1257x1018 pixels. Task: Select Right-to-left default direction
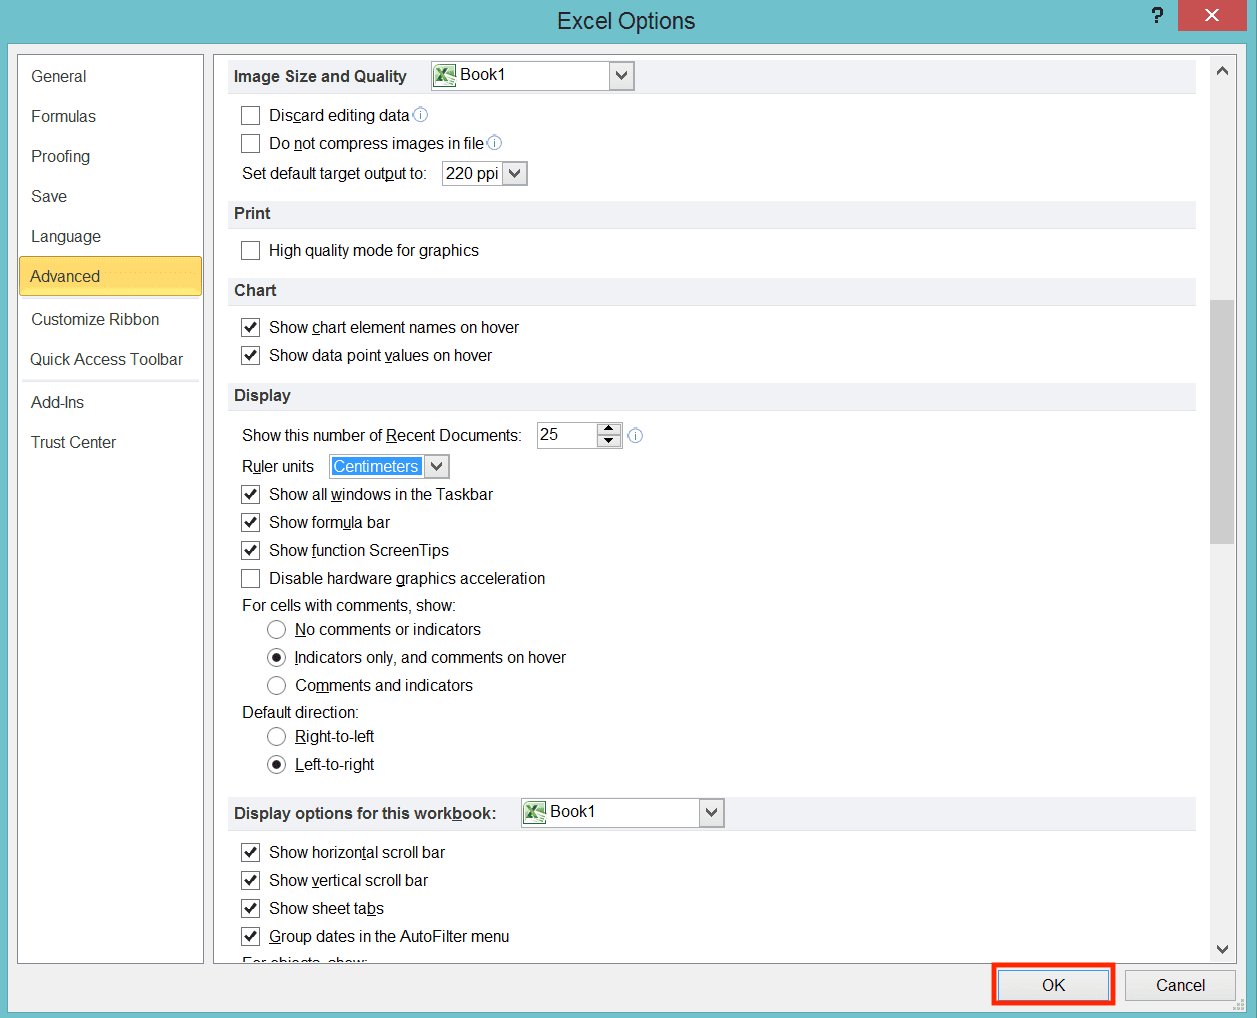point(276,736)
